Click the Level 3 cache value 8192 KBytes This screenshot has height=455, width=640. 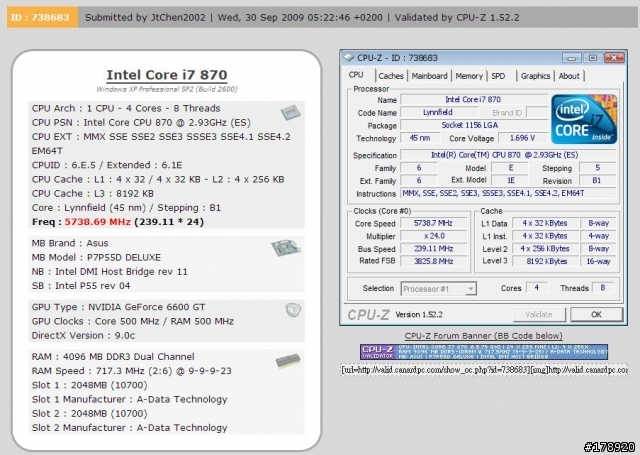(x=546, y=261)
